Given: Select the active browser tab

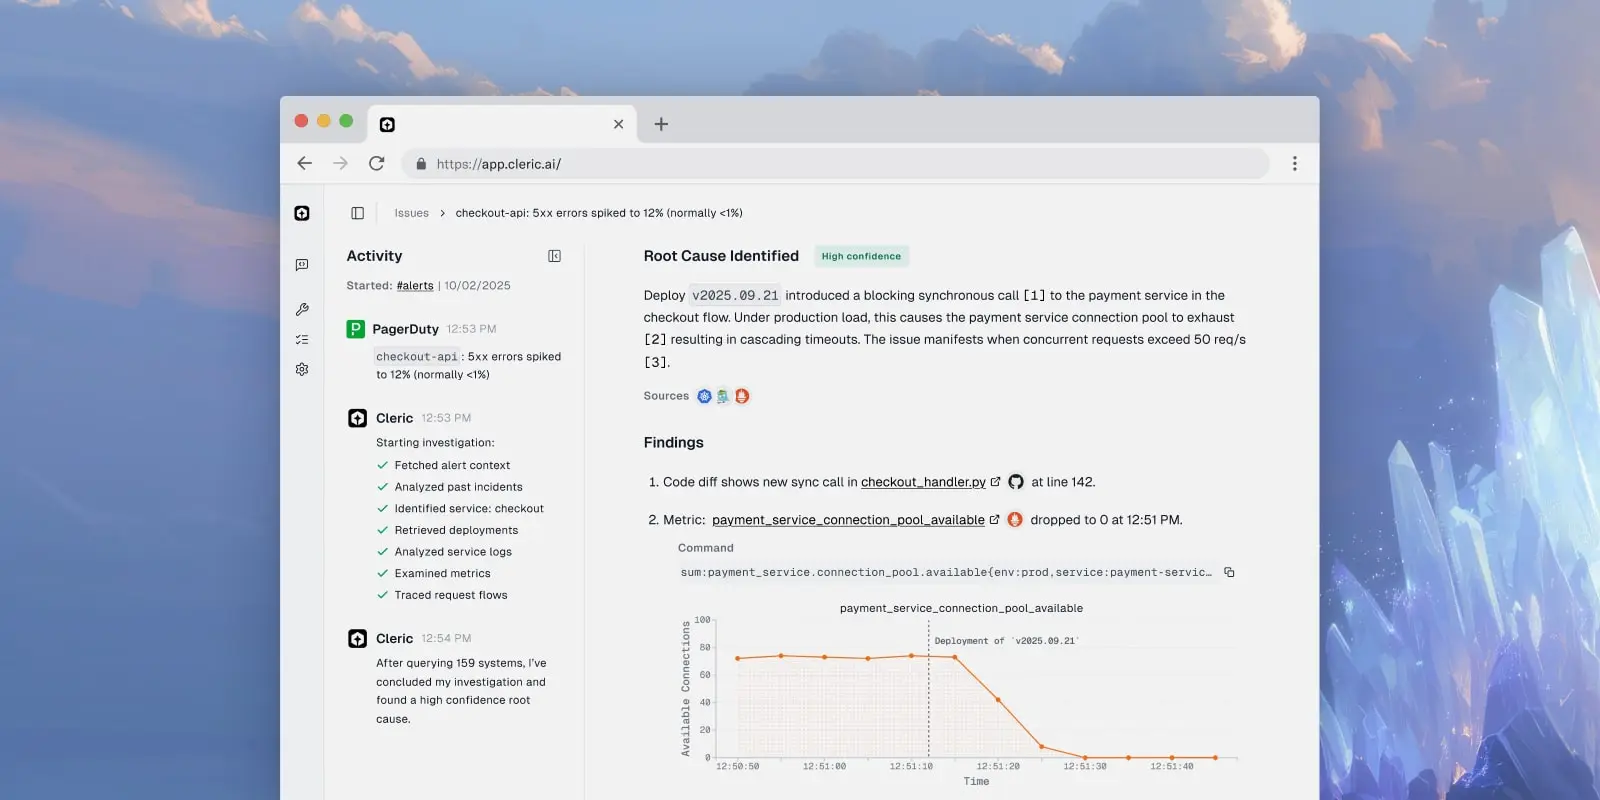Looking at the screenshot, I should pos(502,124).
